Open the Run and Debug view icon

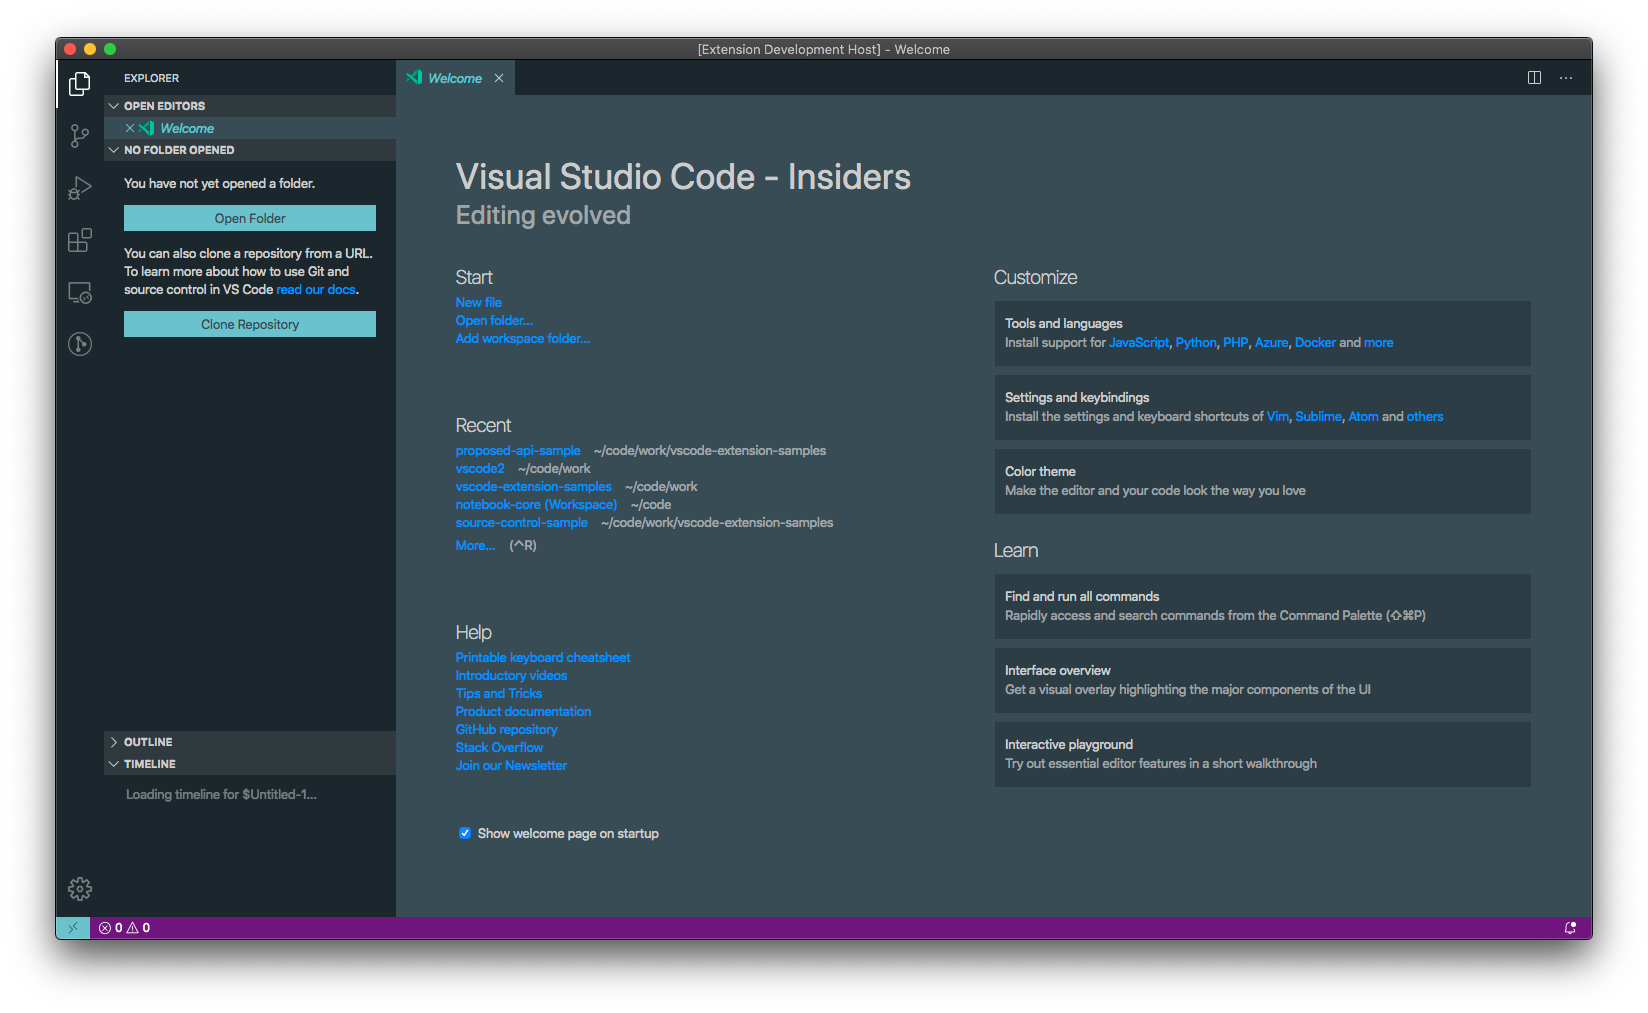coord(80,188)
